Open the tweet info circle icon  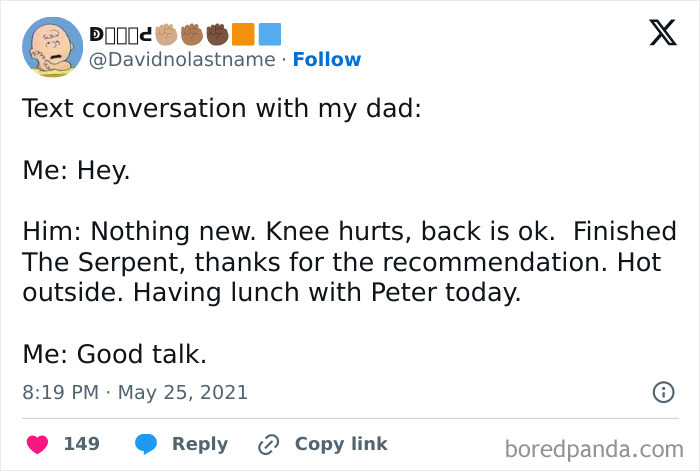[663, 393]
